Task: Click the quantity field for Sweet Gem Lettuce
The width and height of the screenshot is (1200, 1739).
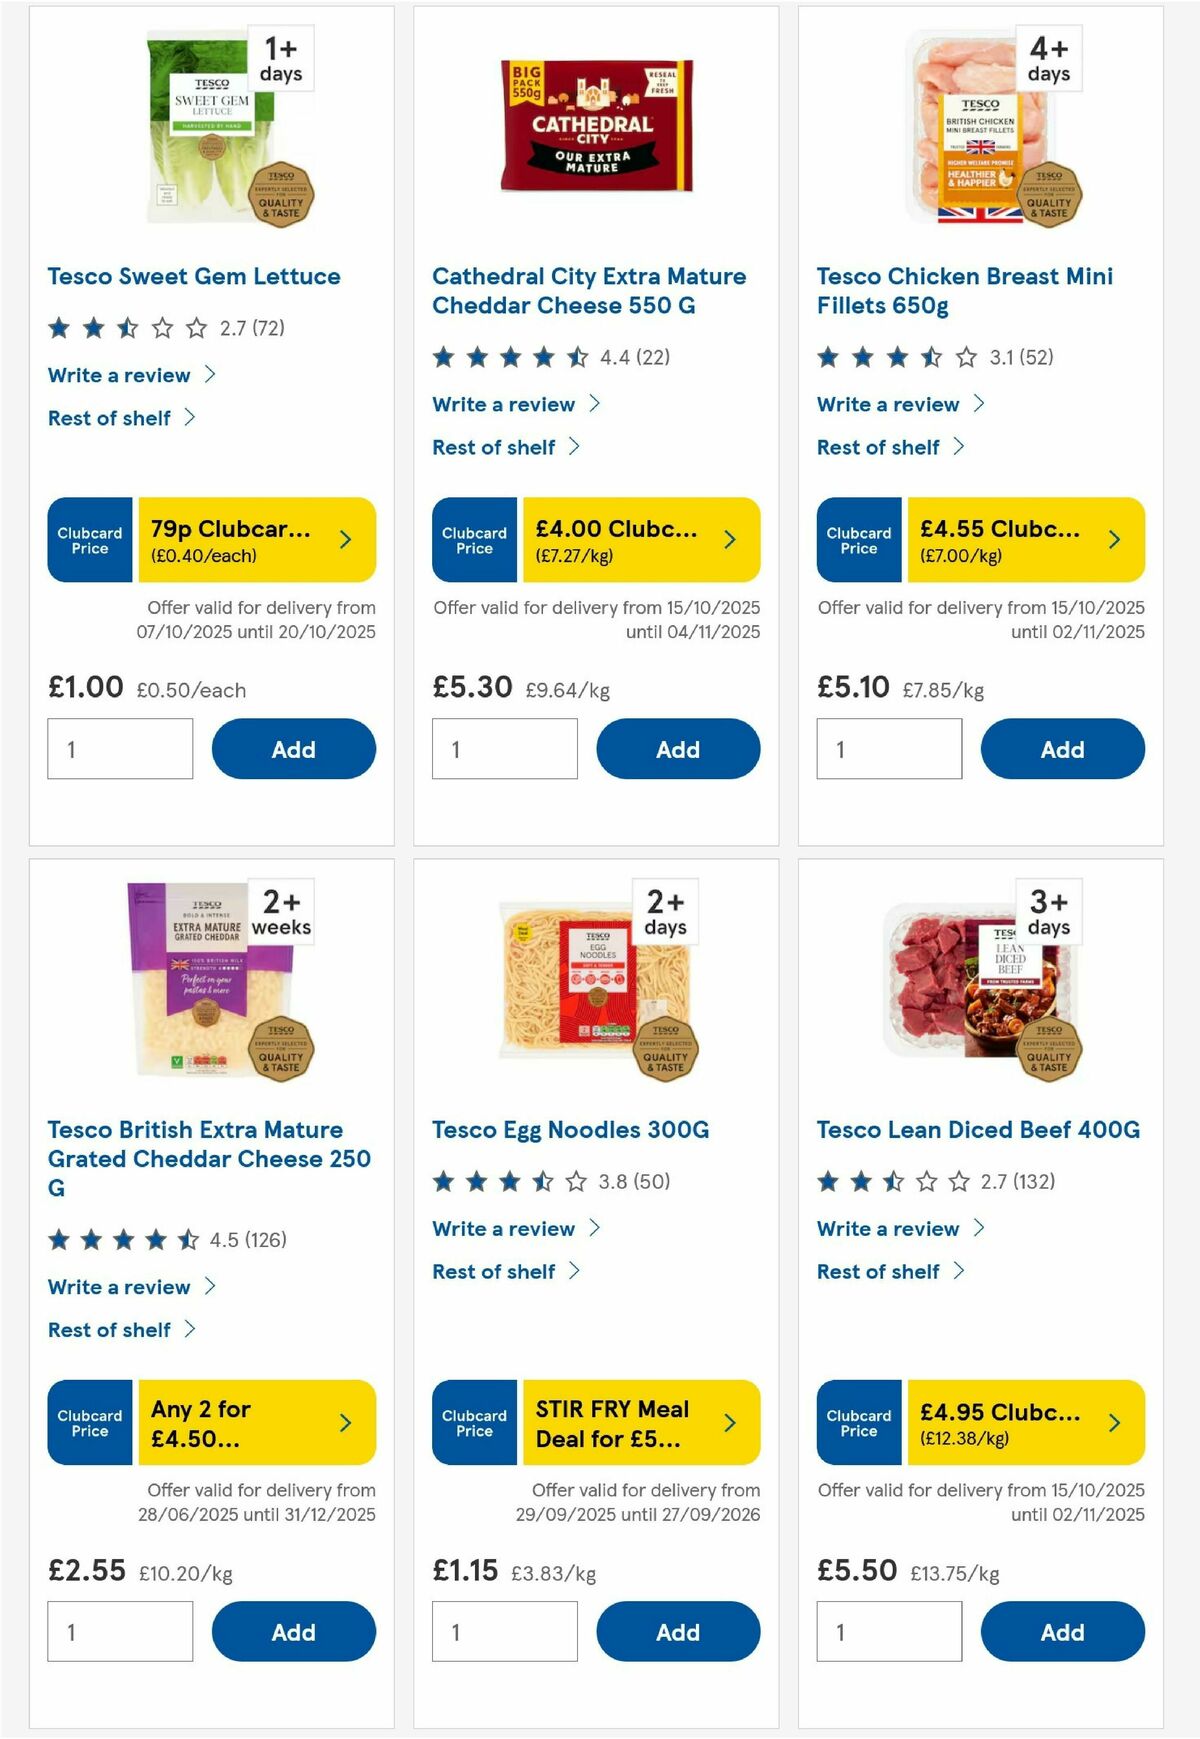Action: pyautogui.click(x=120, y=748)
